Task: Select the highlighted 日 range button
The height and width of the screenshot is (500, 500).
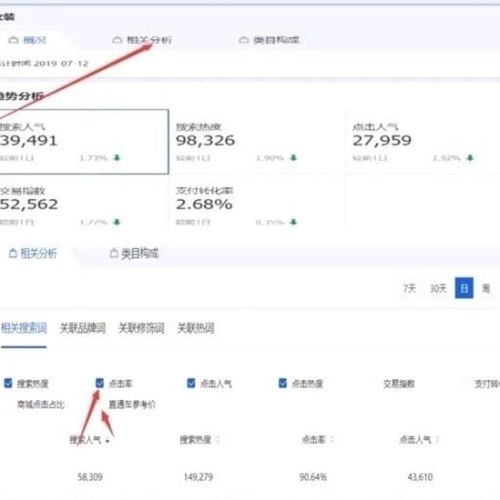Action: 464,288
